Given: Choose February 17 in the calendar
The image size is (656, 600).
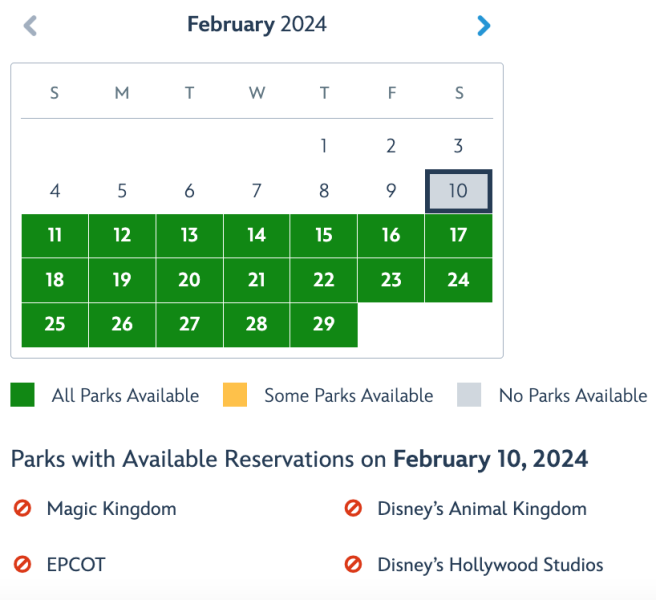Looking at the screenshot, I should pos(458,236).
